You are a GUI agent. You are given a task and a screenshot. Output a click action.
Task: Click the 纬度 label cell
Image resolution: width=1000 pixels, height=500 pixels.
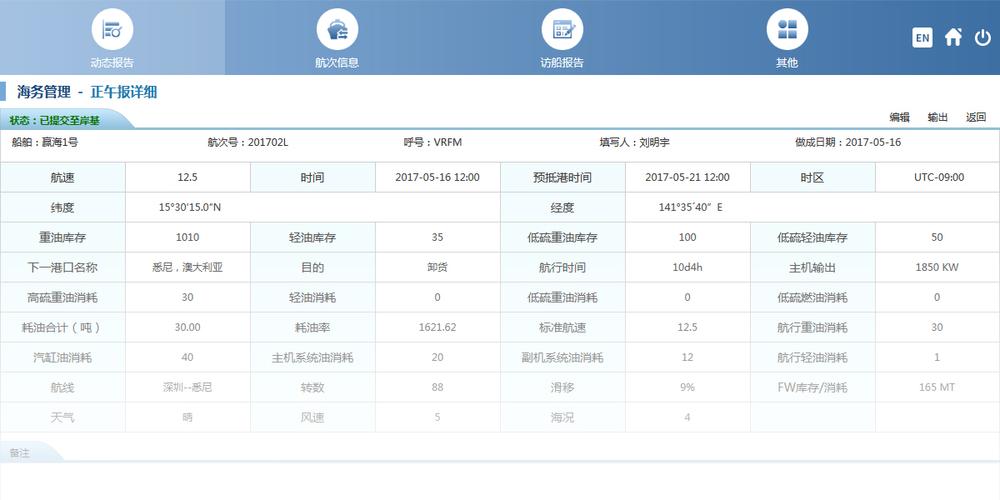coord(62,207)
